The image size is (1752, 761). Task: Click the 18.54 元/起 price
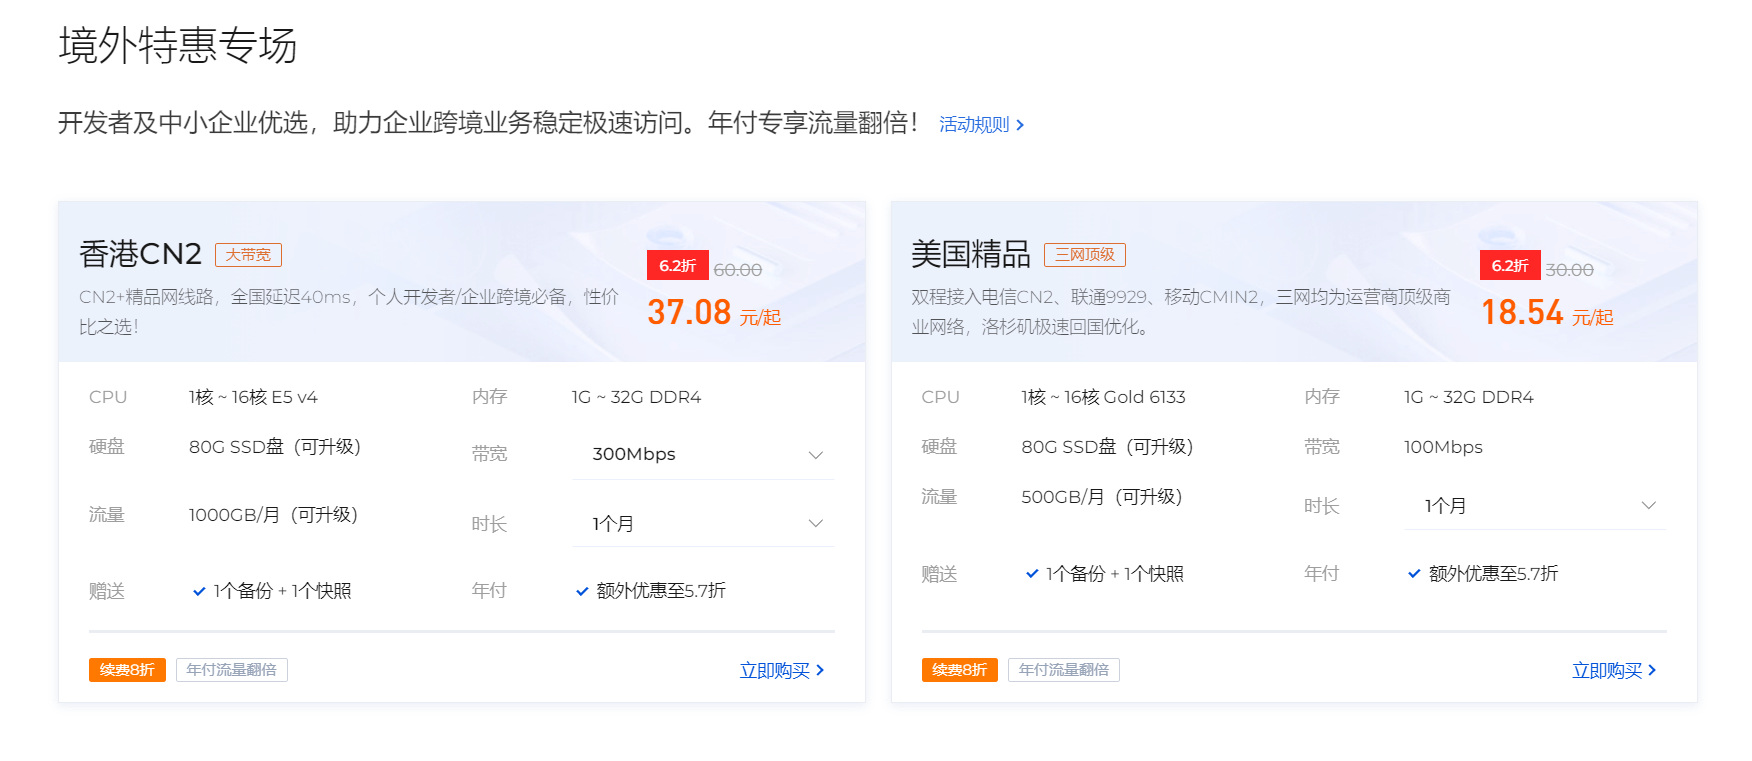[x=1547, y=313]
